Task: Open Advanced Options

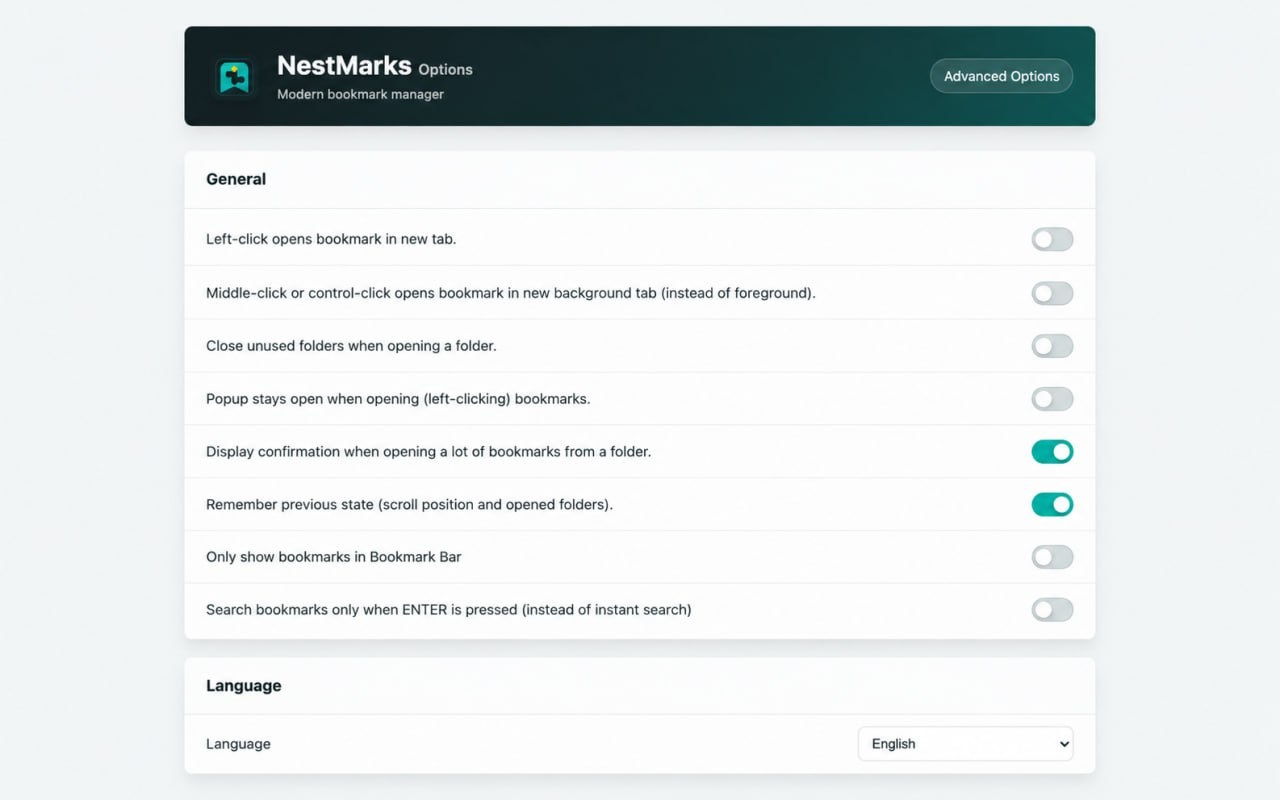Action: (1001, 76)
